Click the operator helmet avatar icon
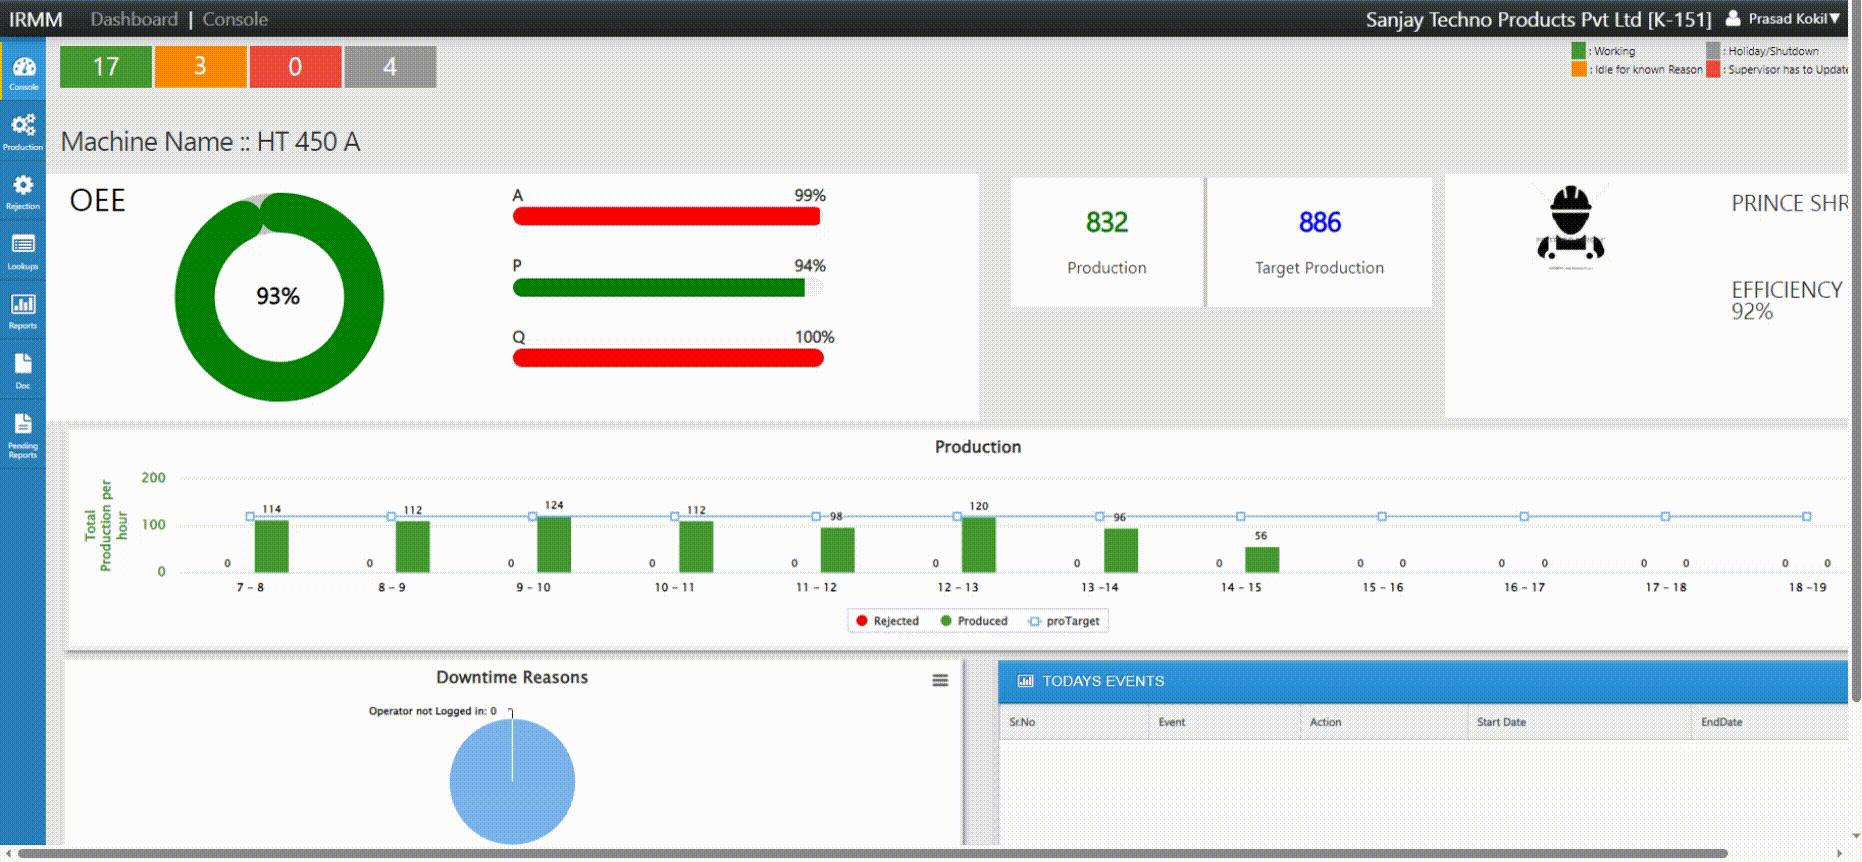This screenshot has height=862, width=1862. (1570, 228)
